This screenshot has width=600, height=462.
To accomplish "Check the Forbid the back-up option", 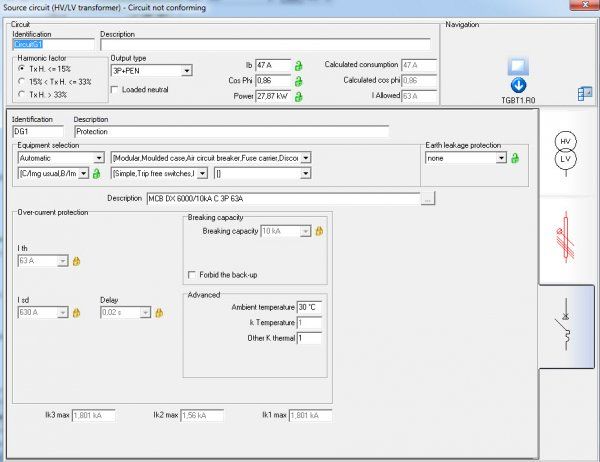I will tap(192, 275).
